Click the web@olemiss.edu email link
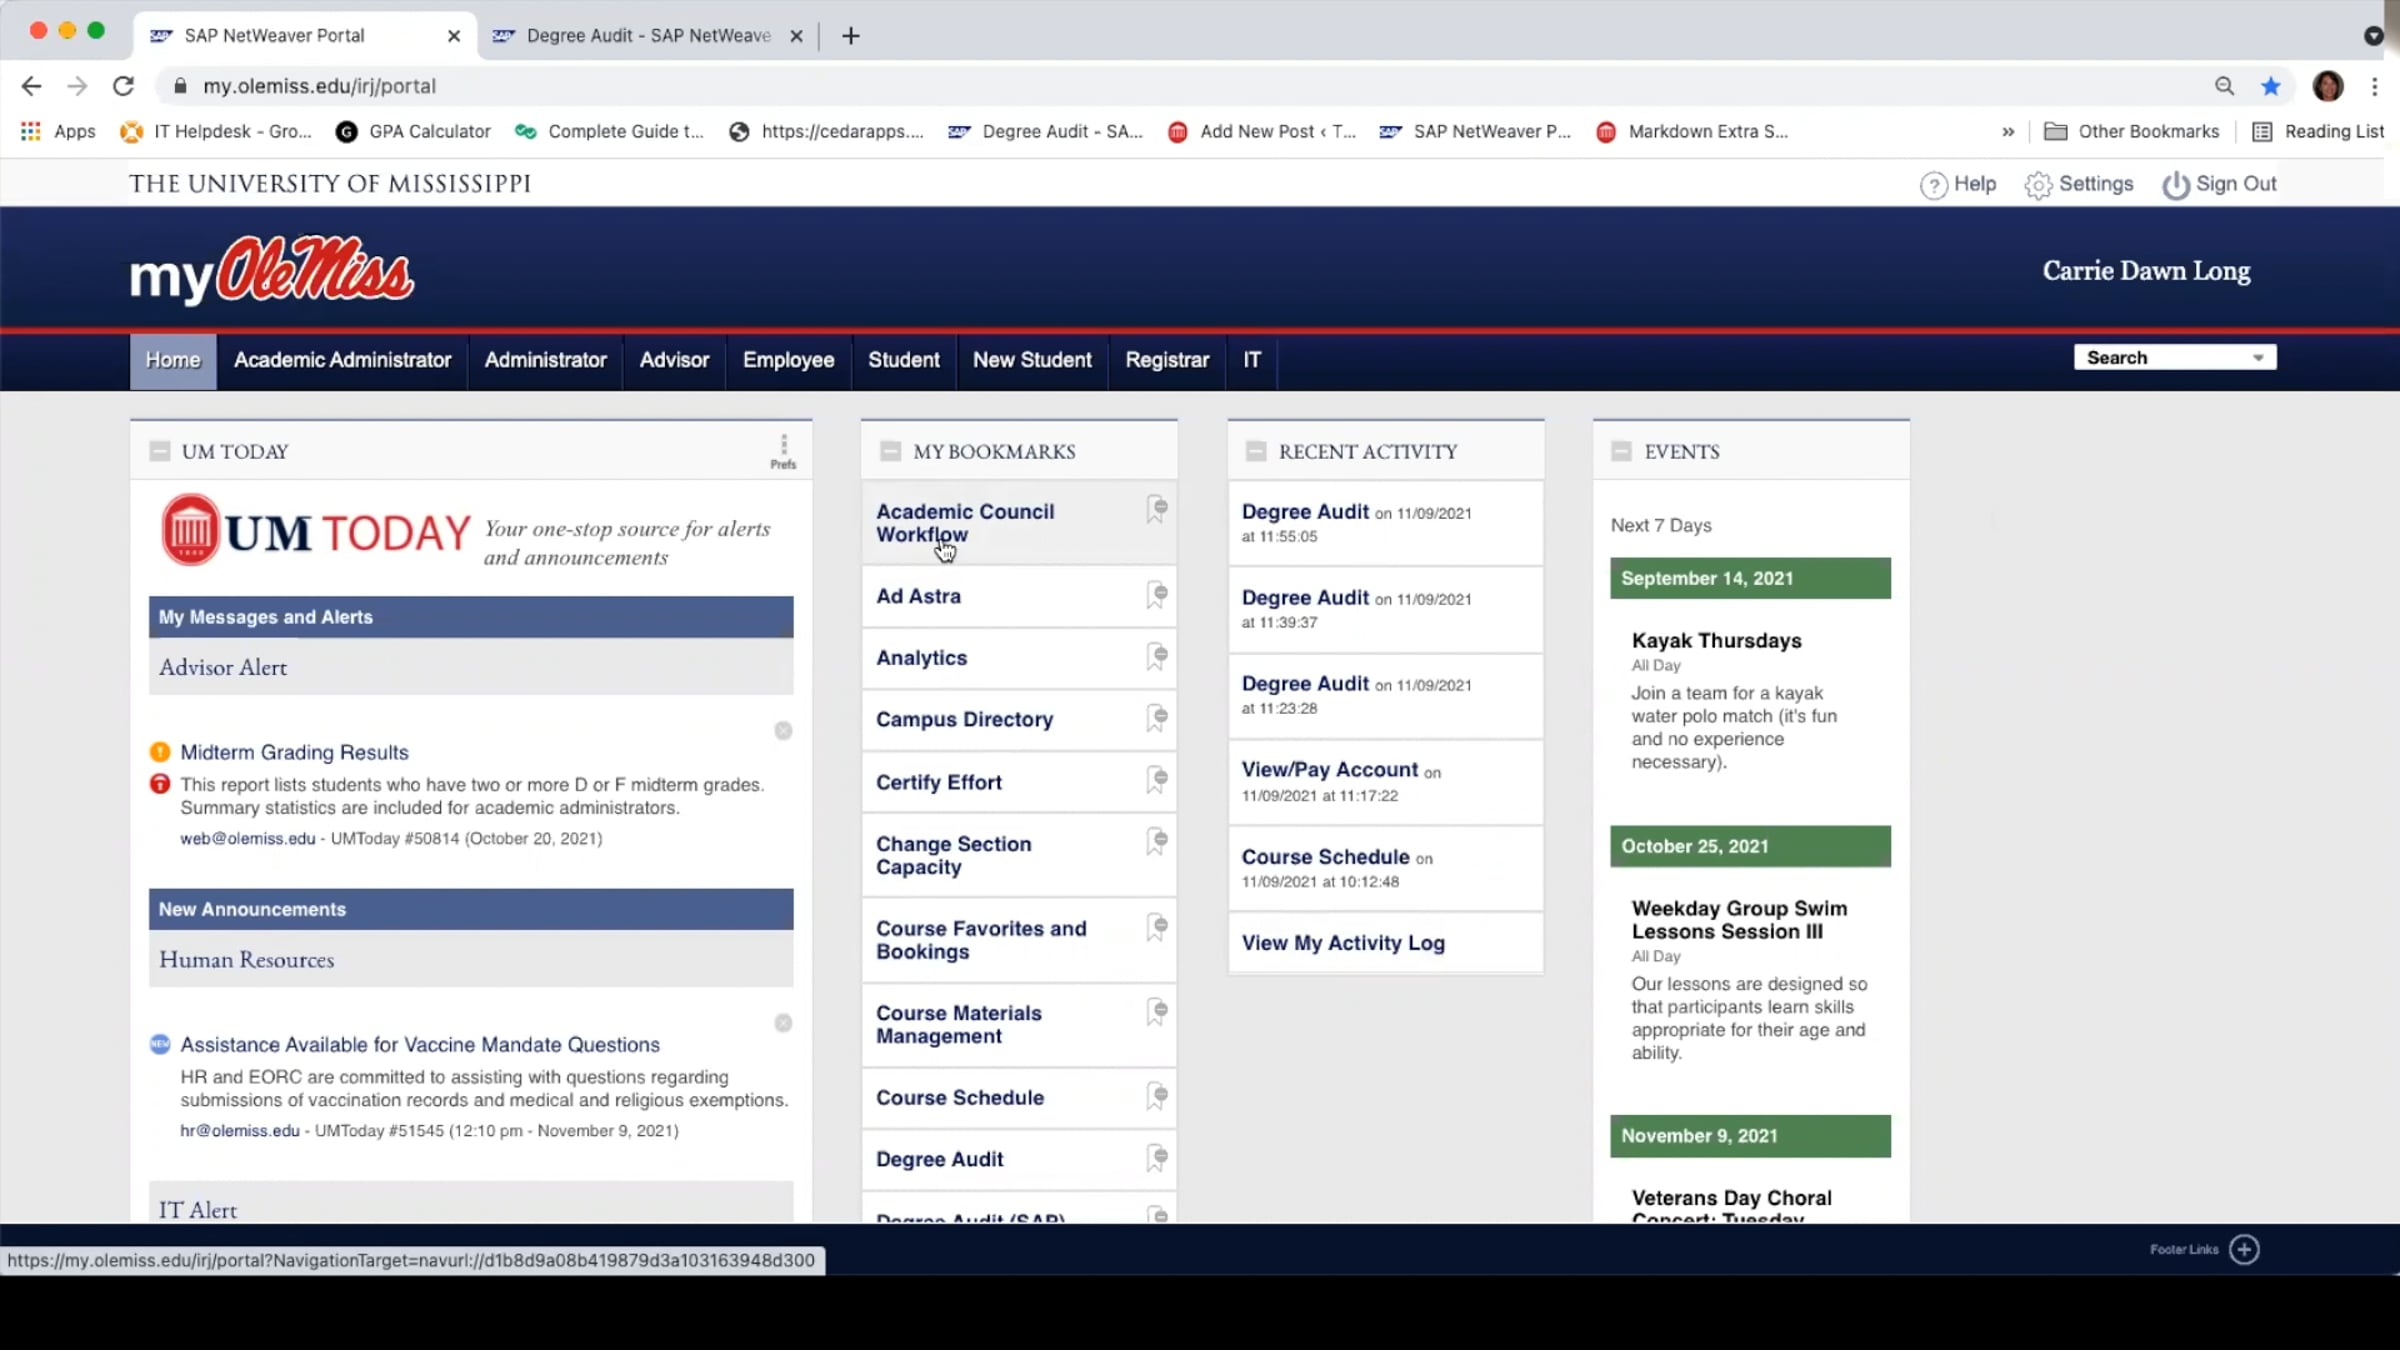 (247, 839)
